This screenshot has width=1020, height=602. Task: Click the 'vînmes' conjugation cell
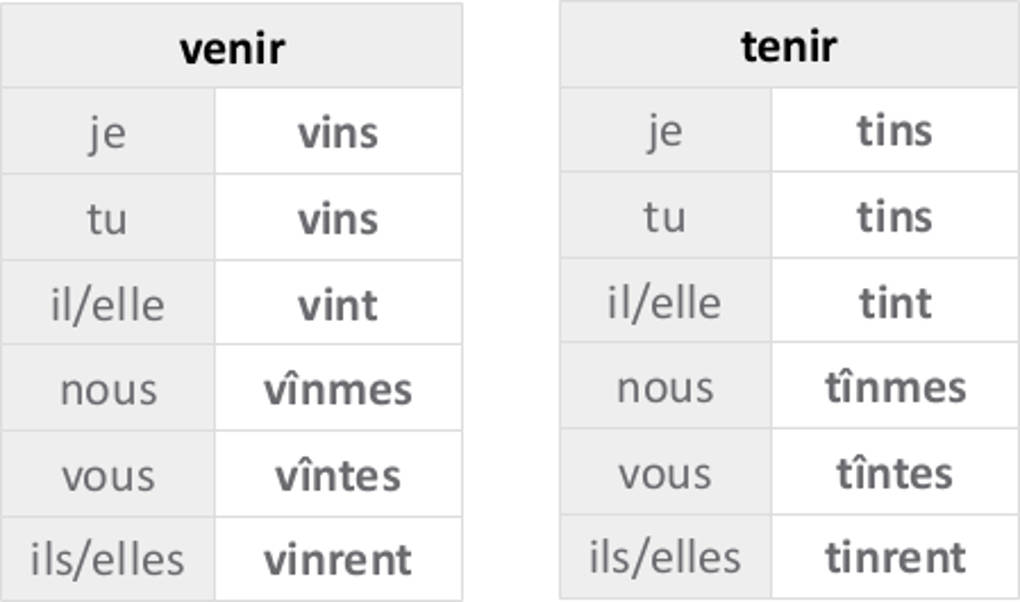[338, 389]
